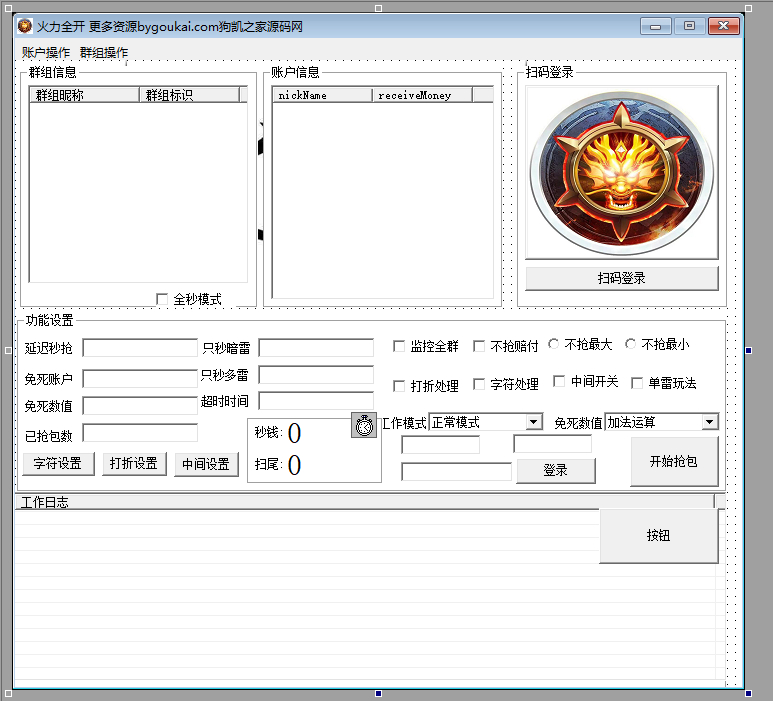Select the 不抢最大 radio button
773x701 pixels.
coord(555,344)
